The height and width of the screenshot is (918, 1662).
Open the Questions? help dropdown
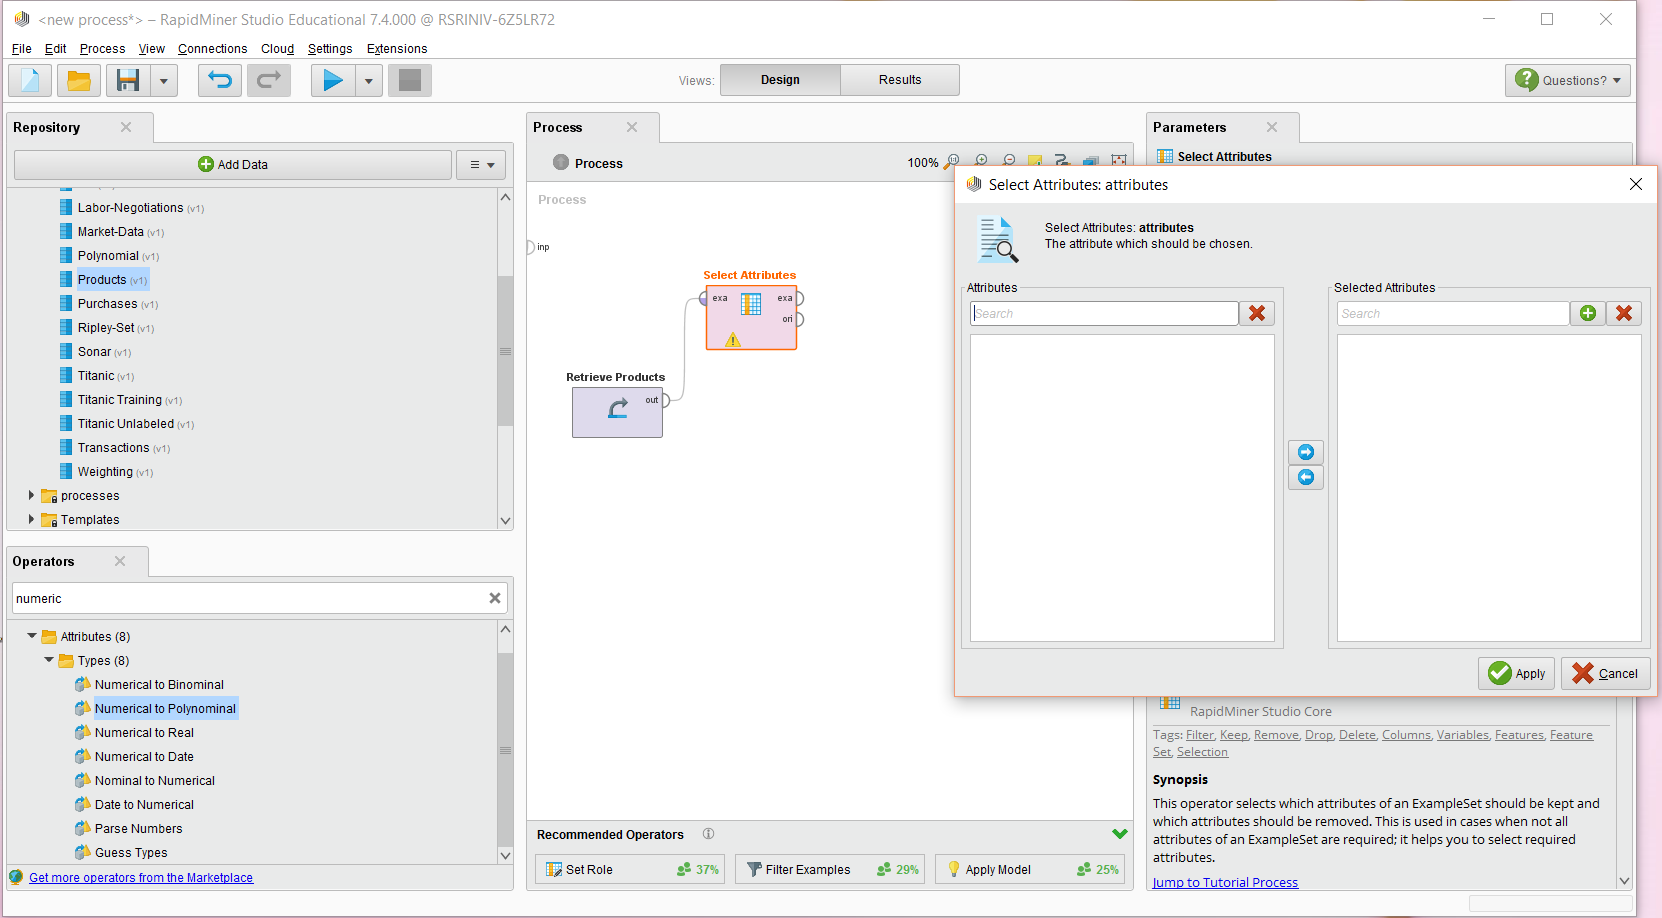(1568, 80)
